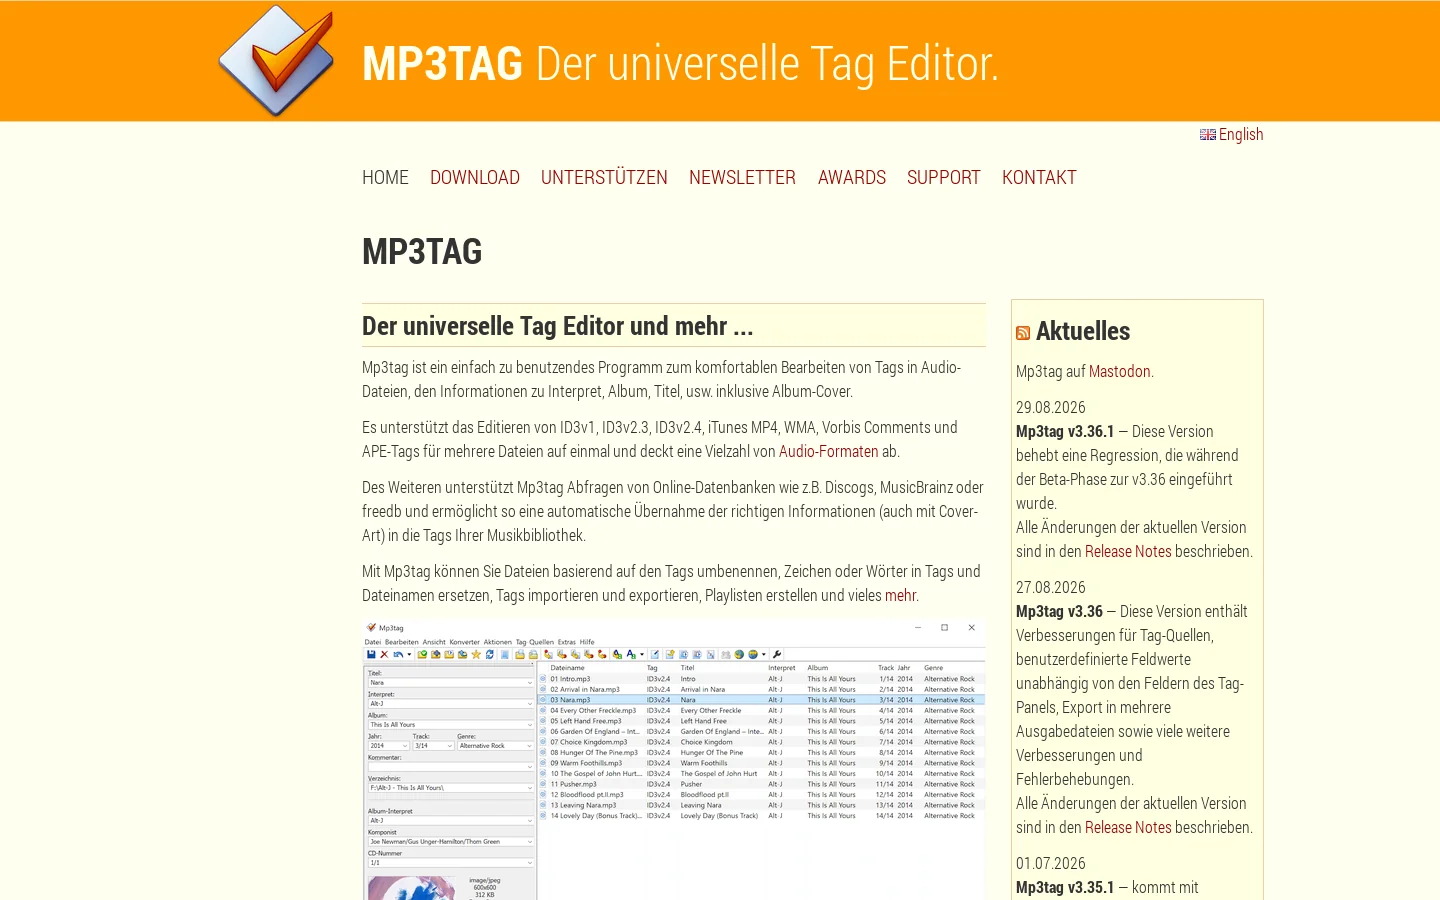The width and height of the screenshot is (1440, 900).
Task: Click the 'MP3TAG' page heading
Action: point(422,252)
